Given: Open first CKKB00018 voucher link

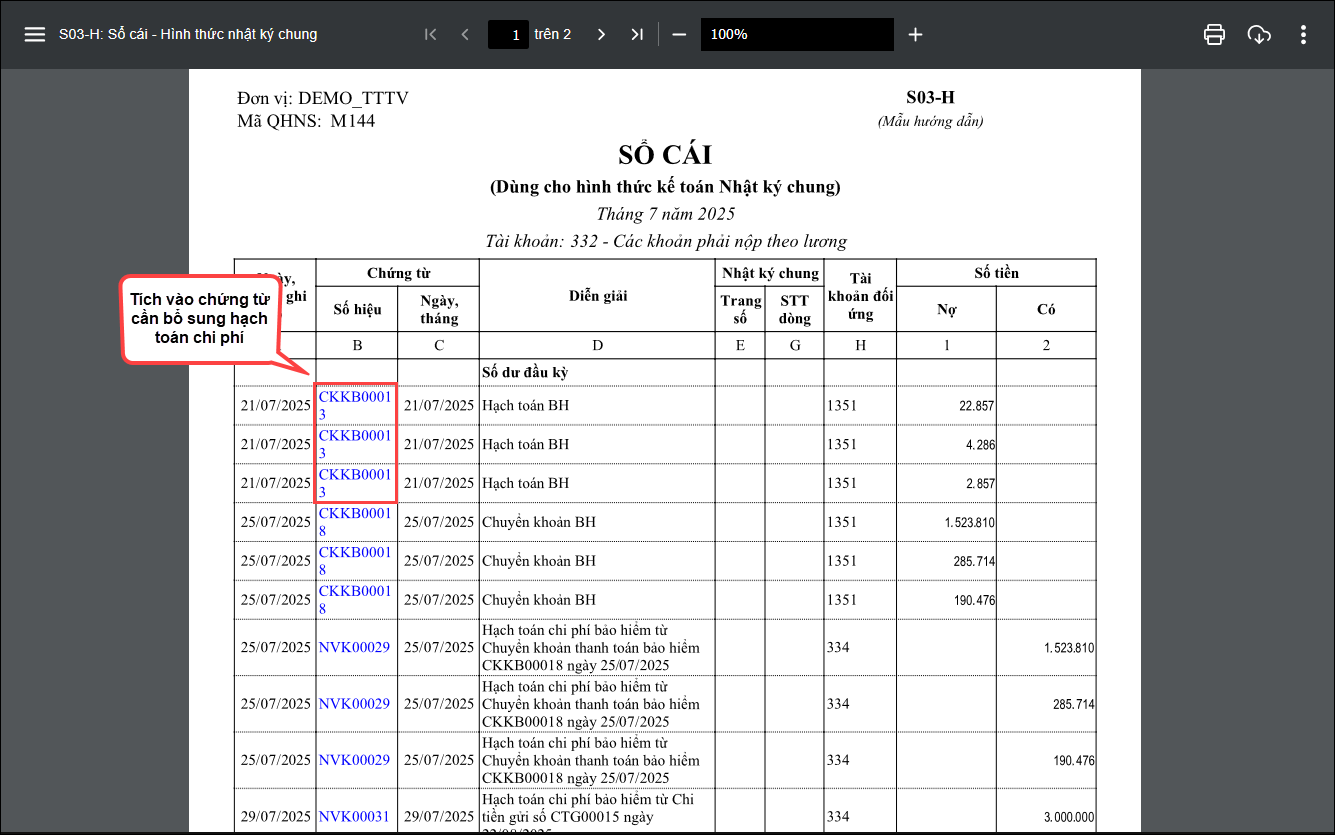Looking at the screenshot, I should [355, 514].
